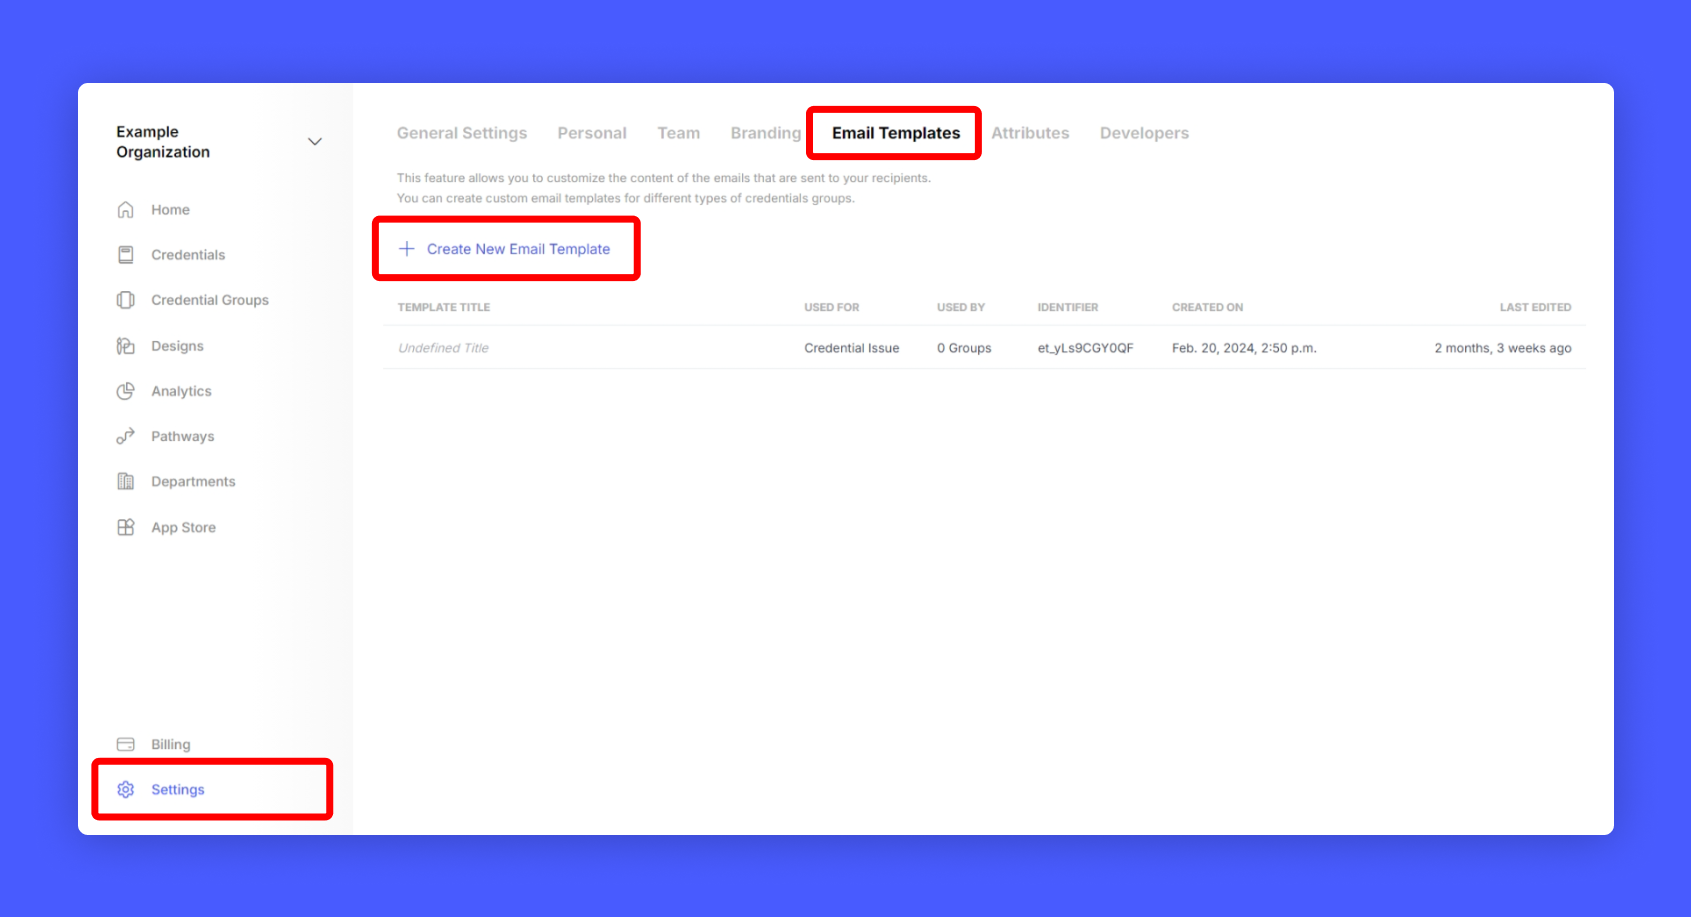
Task: Click the Billing card icon
Action: [x=126, y=744]
